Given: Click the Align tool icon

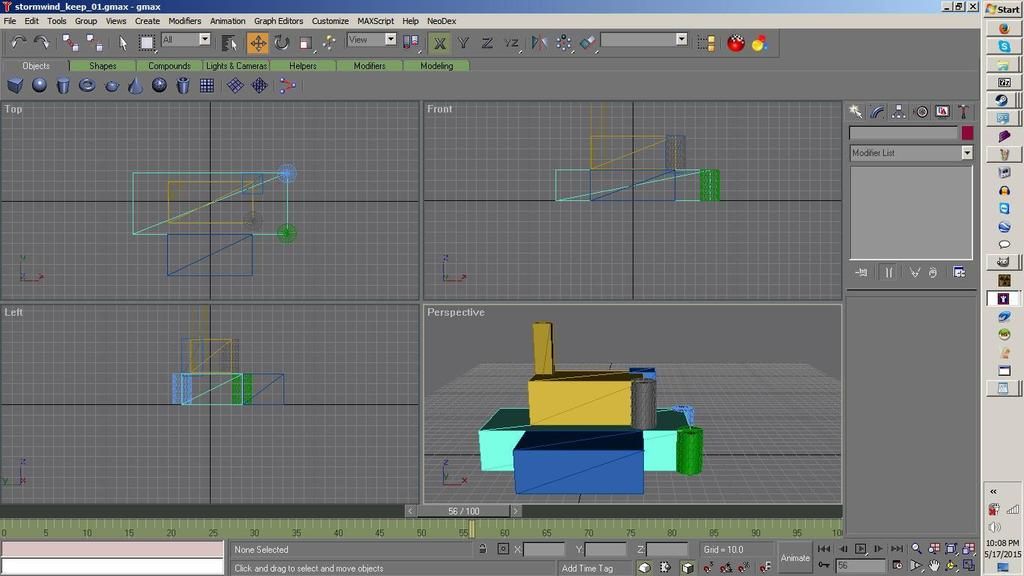Looking at the screenshot, I should coord(588,43).
